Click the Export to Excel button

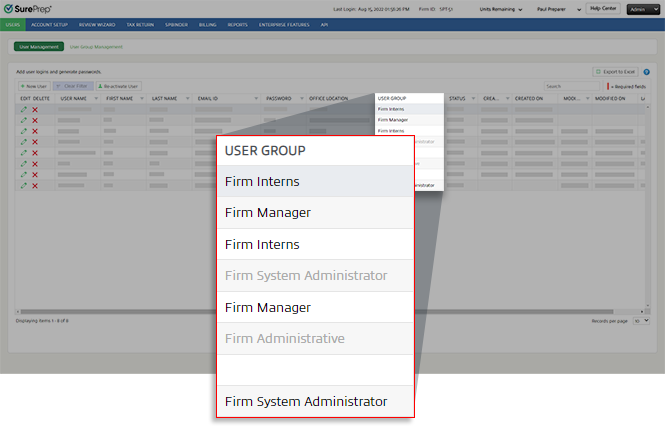615,72
